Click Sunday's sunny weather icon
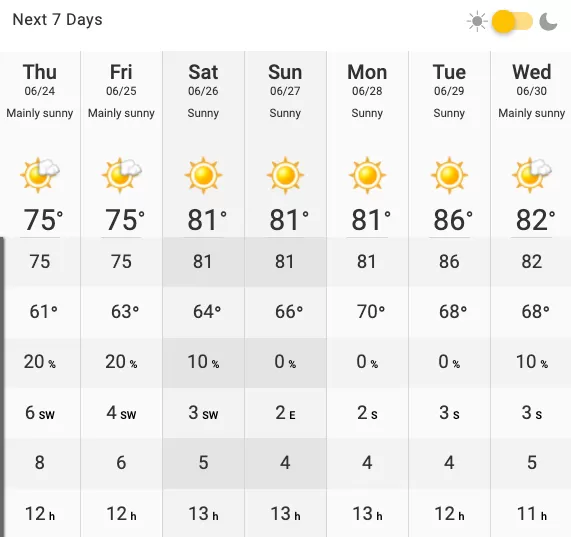 tap(285, 175)
